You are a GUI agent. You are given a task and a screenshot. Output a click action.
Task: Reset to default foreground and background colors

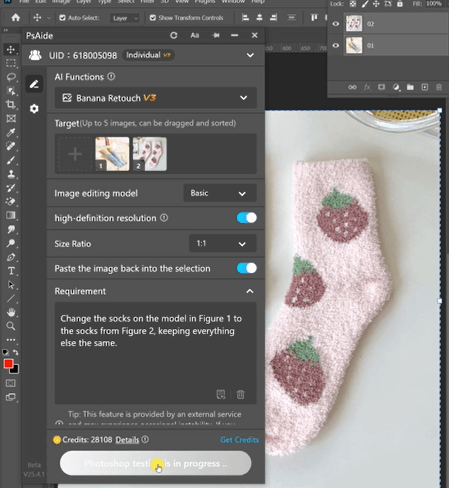[x=5, y=352]
